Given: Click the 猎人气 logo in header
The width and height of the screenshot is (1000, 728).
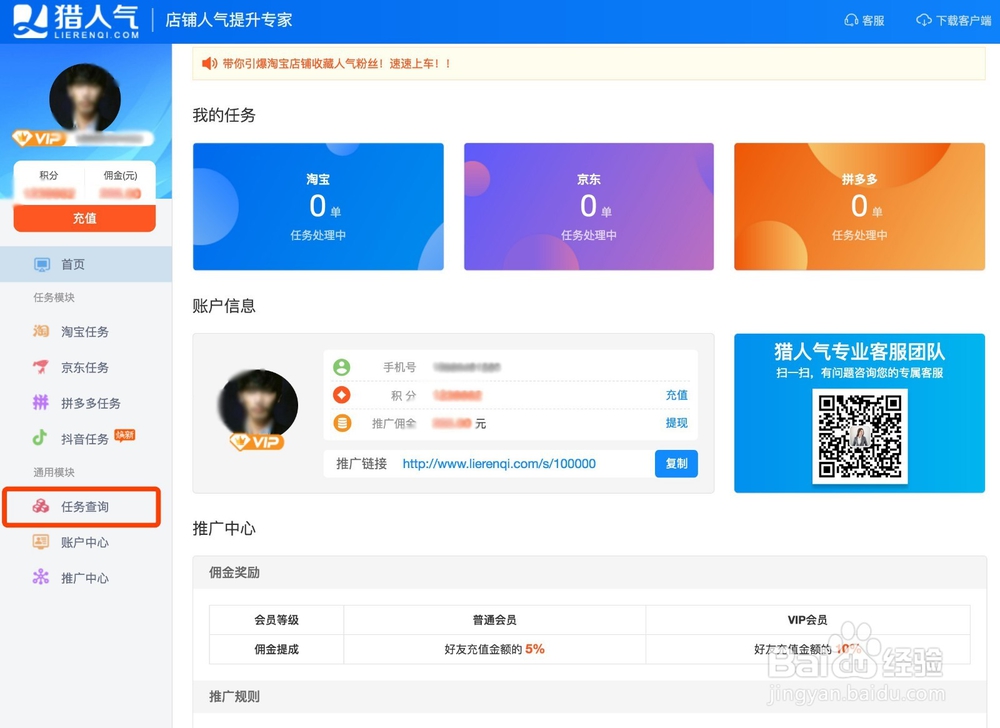Looking at the screenshot, I should click(77, 20).
